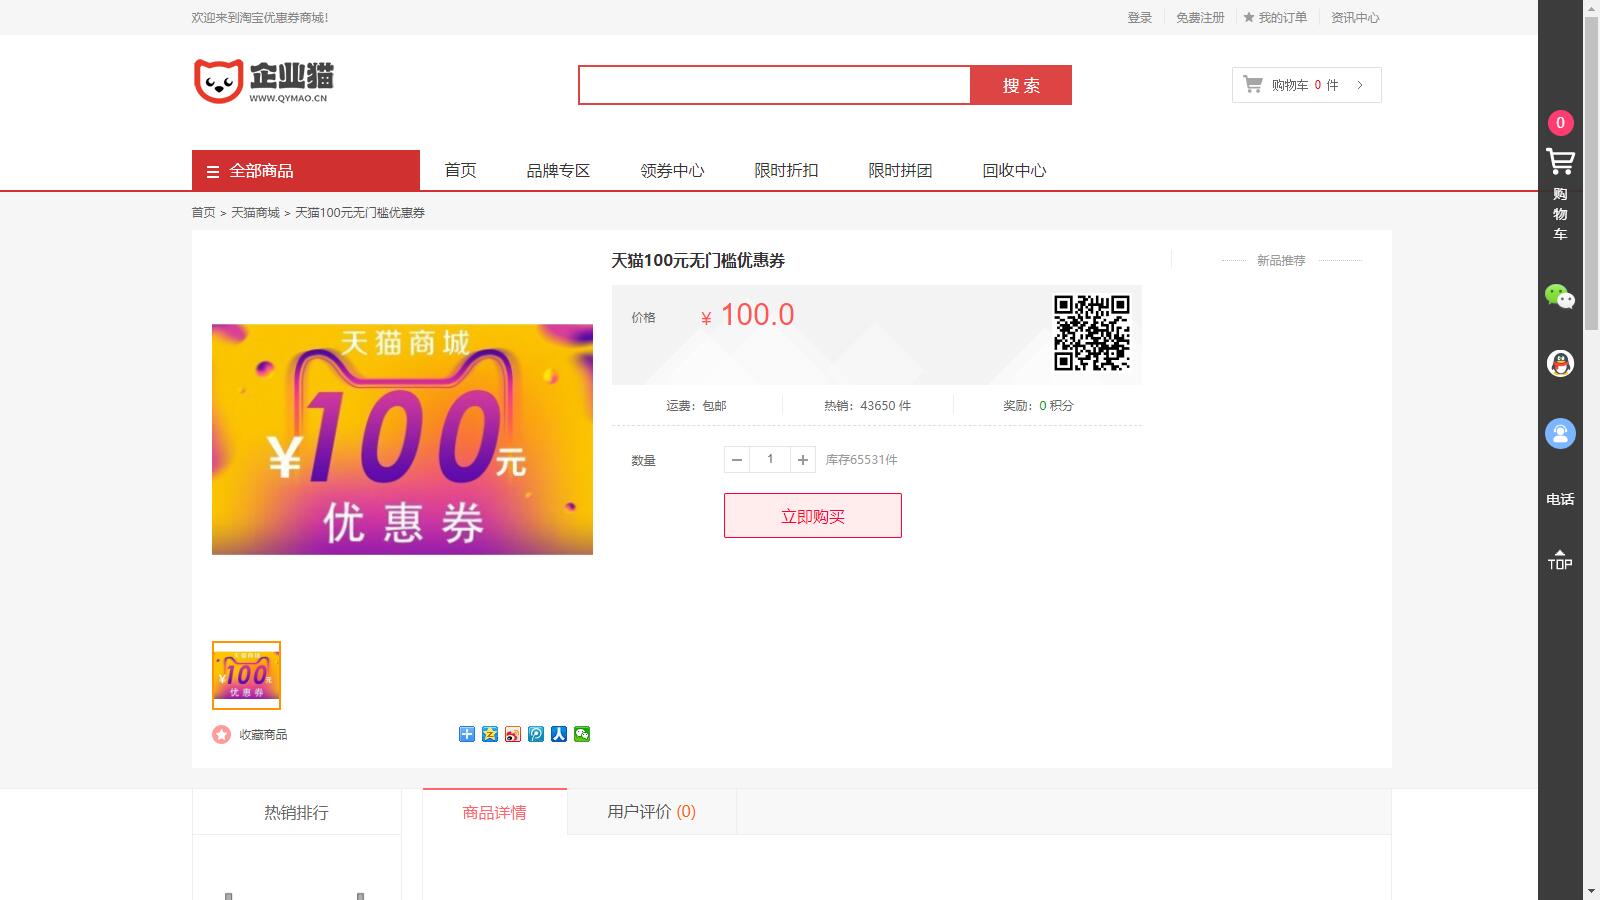Share product to QQ Zone star icon
This screenshot has width=1600, height=900.
tap(490, 734)
